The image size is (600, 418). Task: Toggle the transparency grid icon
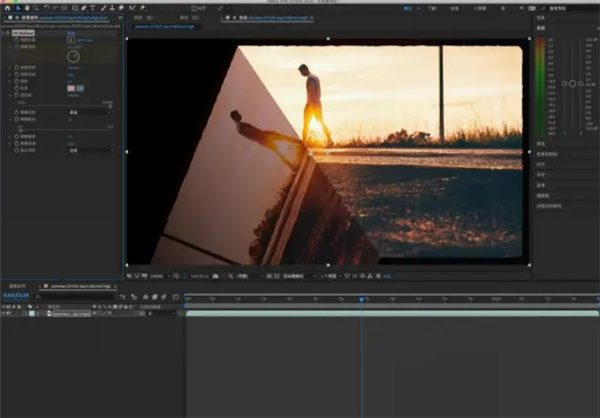tap(277, 276)
